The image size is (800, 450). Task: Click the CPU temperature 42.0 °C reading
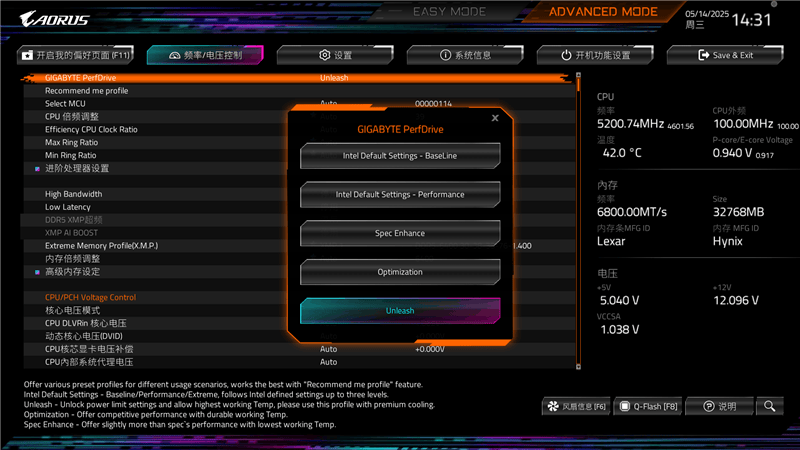pos(622,153)
